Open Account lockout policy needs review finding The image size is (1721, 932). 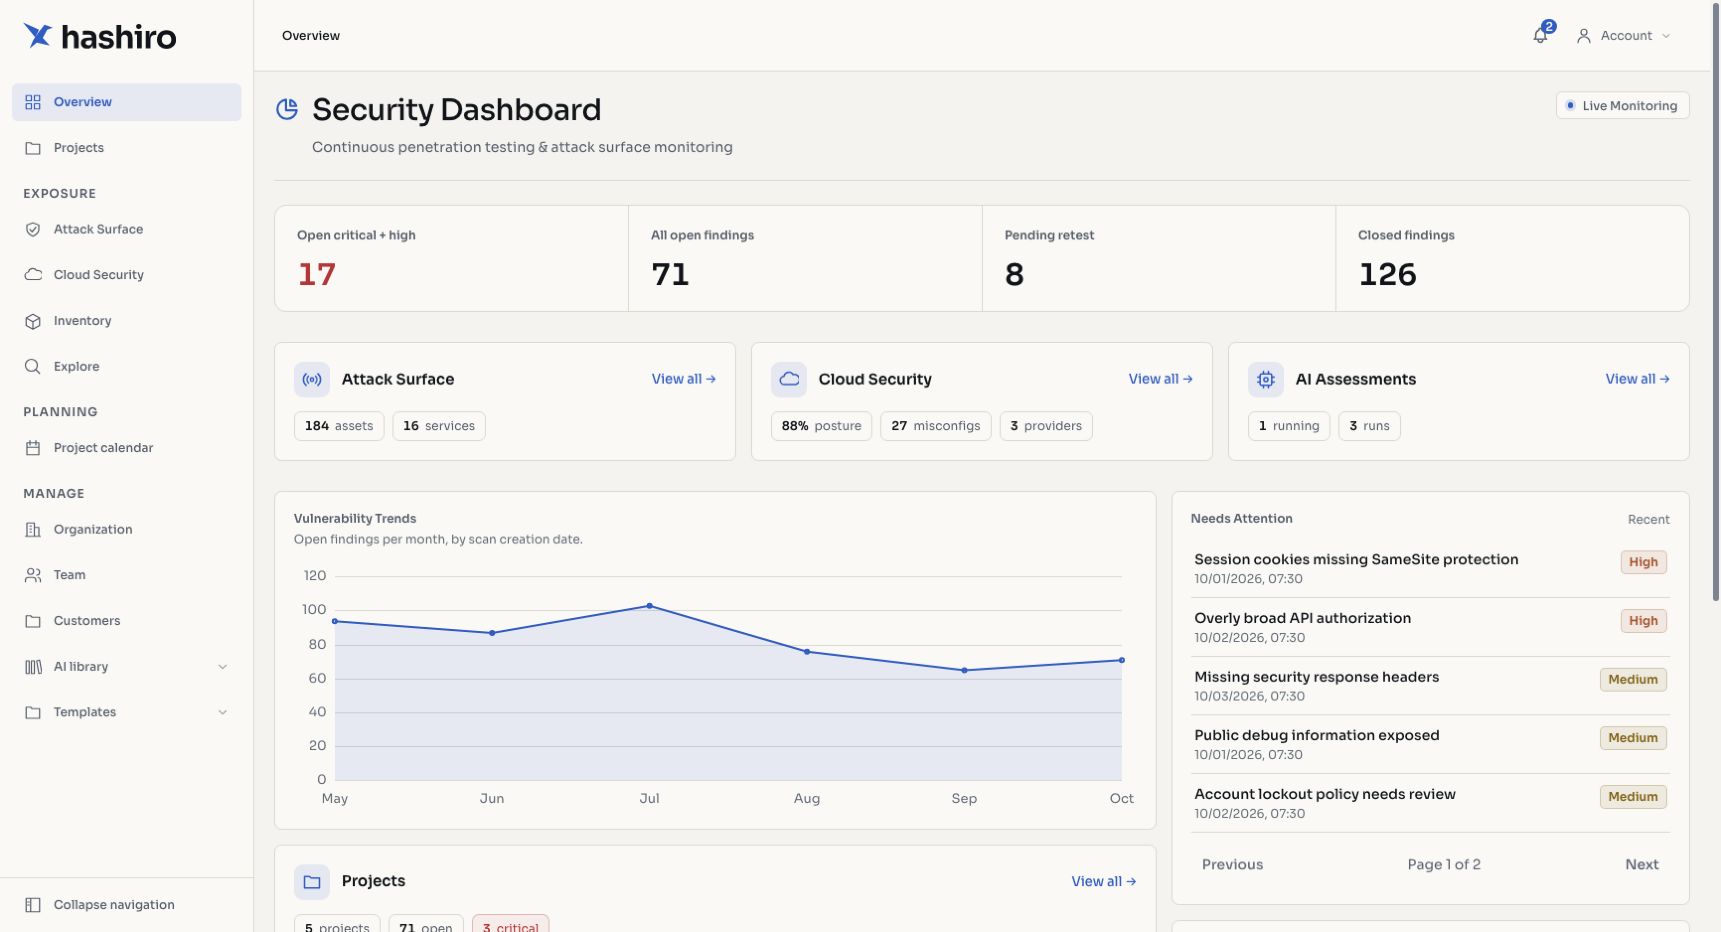pyautogui.click(x=1430, y=803)
